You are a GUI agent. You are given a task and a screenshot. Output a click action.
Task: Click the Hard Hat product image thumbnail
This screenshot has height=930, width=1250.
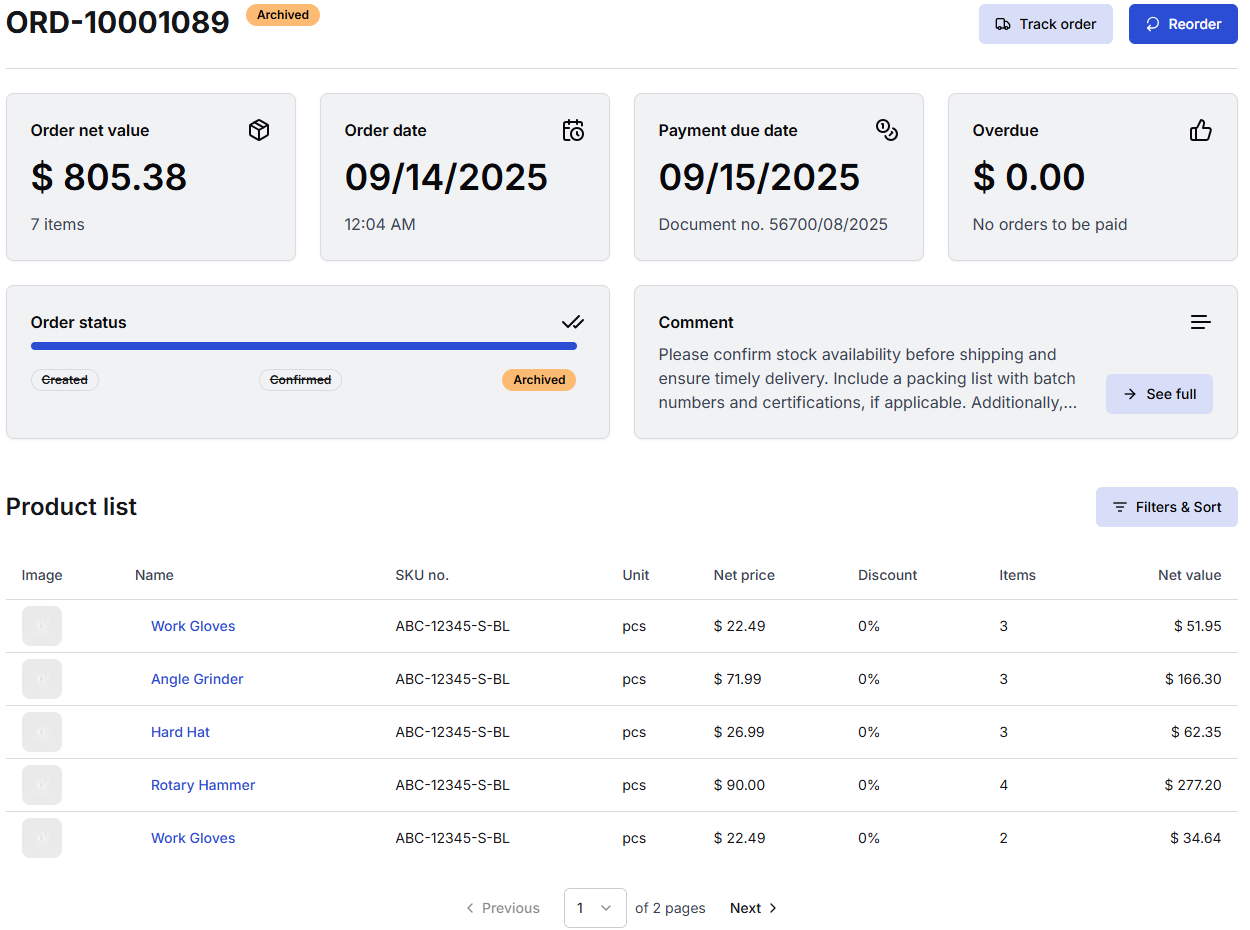(42, 732)
